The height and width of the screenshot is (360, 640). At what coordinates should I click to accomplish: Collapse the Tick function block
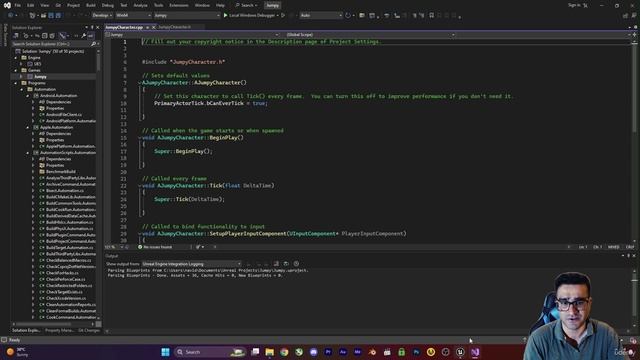point(139,186)
